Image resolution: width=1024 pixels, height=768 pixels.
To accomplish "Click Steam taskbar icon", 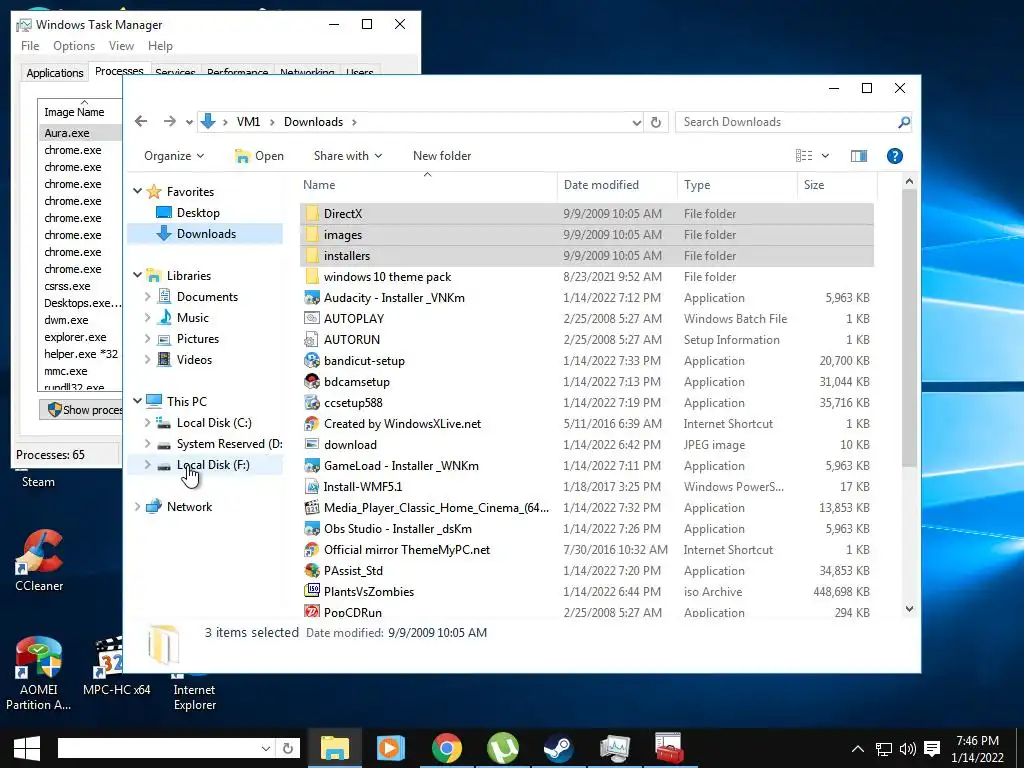I will [x=558, y=748].
